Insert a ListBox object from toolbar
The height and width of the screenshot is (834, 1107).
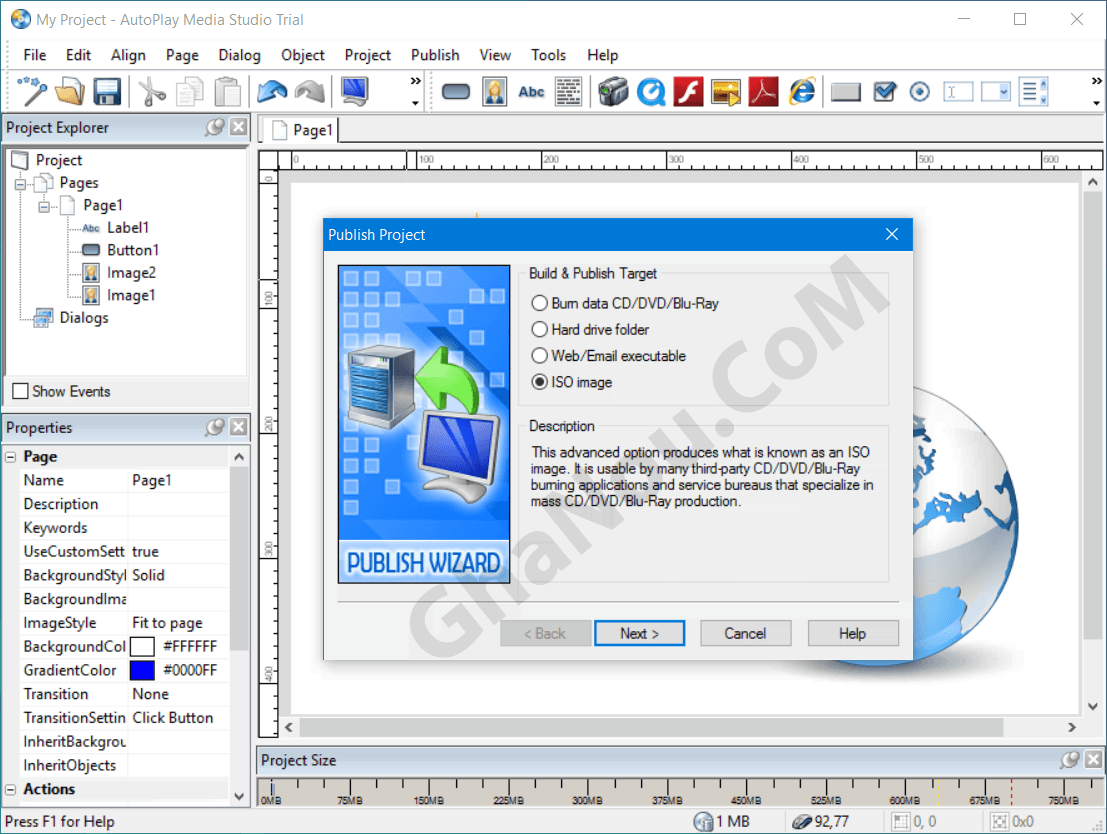[x=1034, y=92]
